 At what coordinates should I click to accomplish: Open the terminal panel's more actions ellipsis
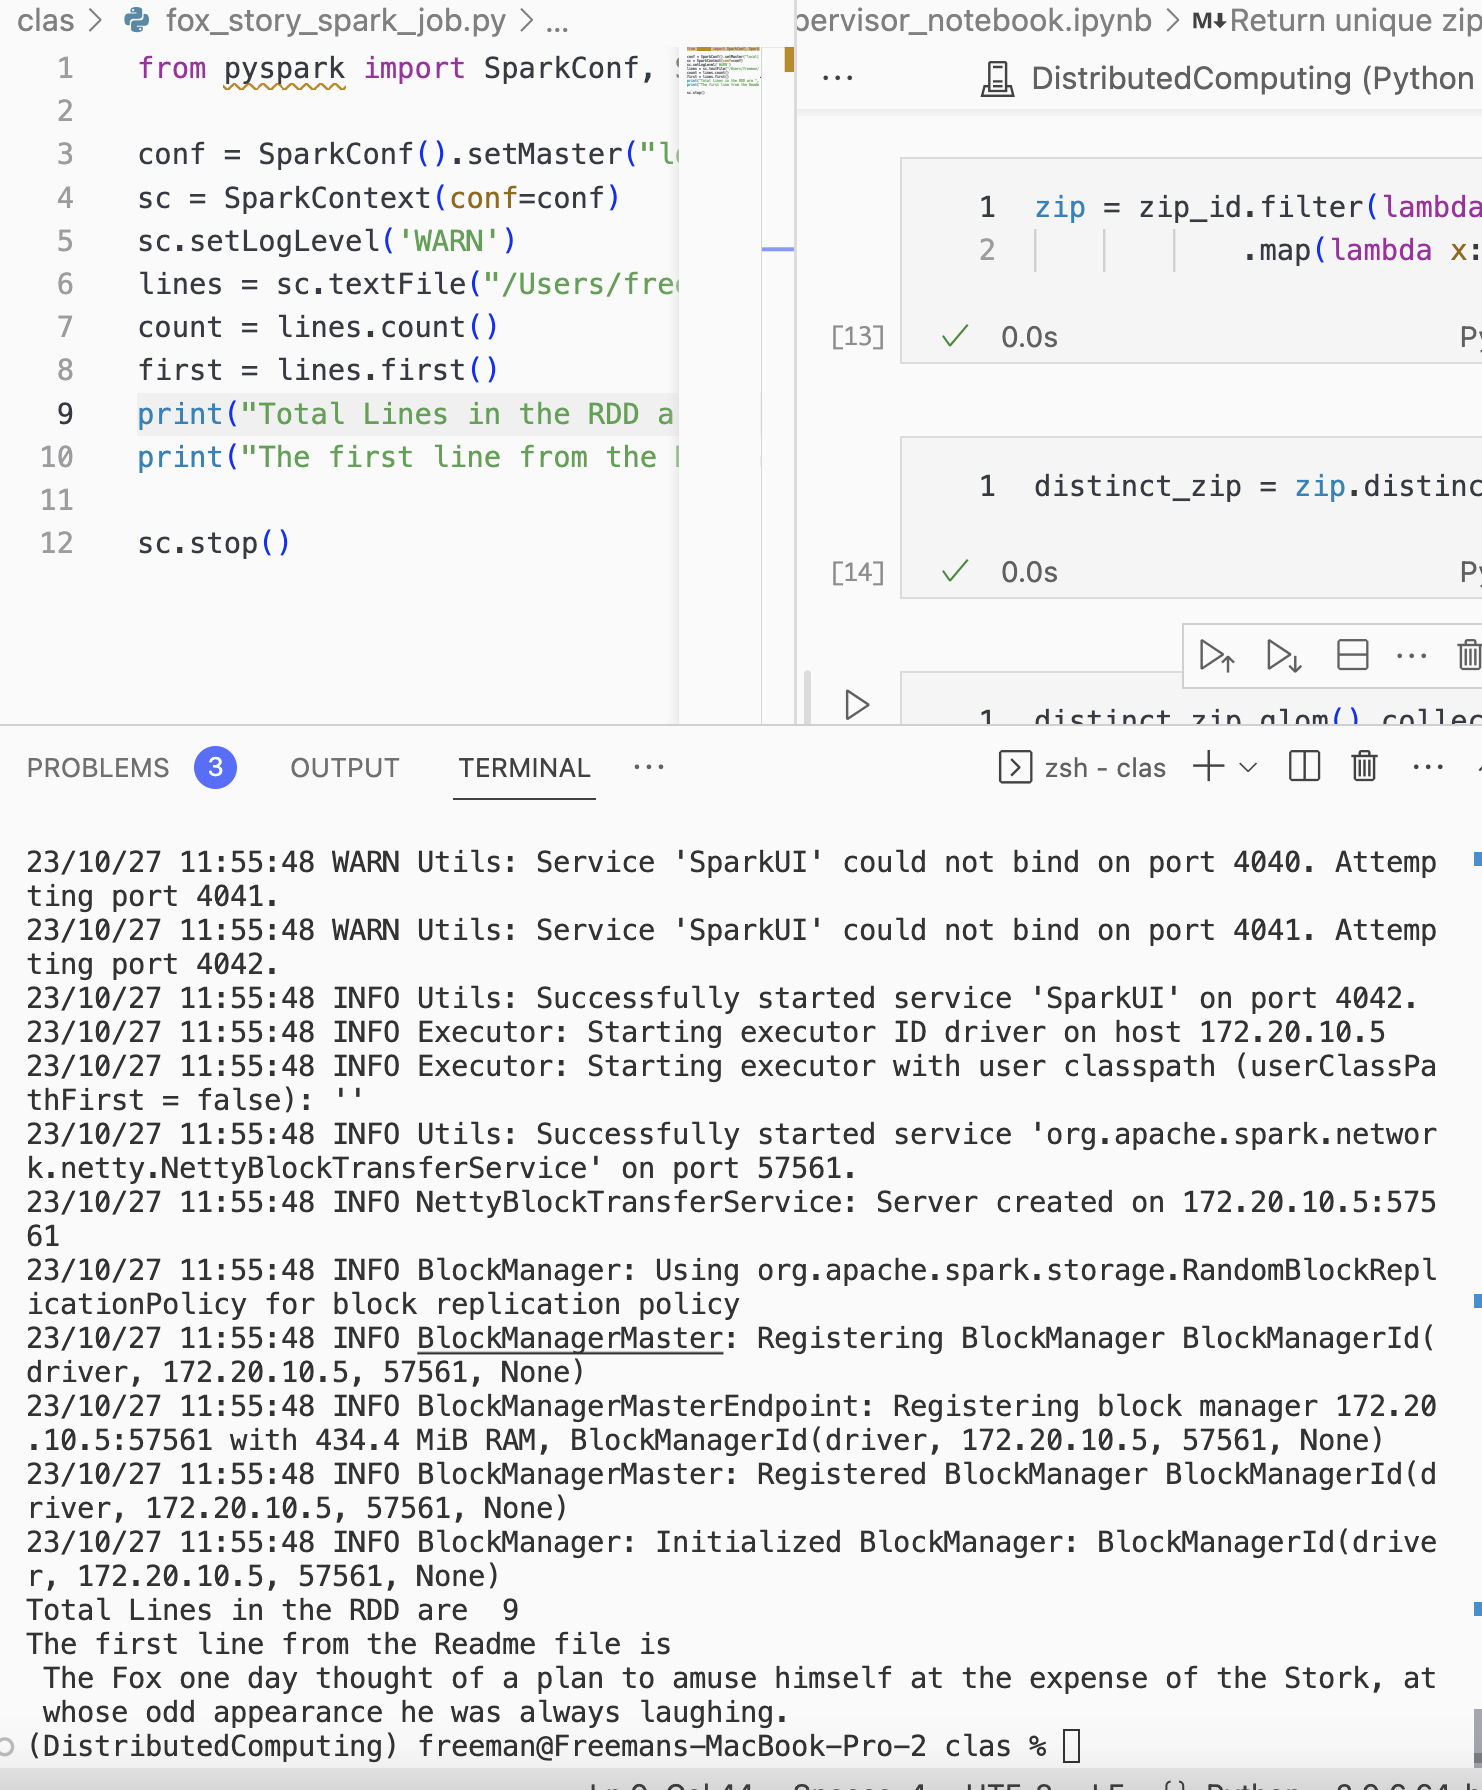coord(1427,767)
